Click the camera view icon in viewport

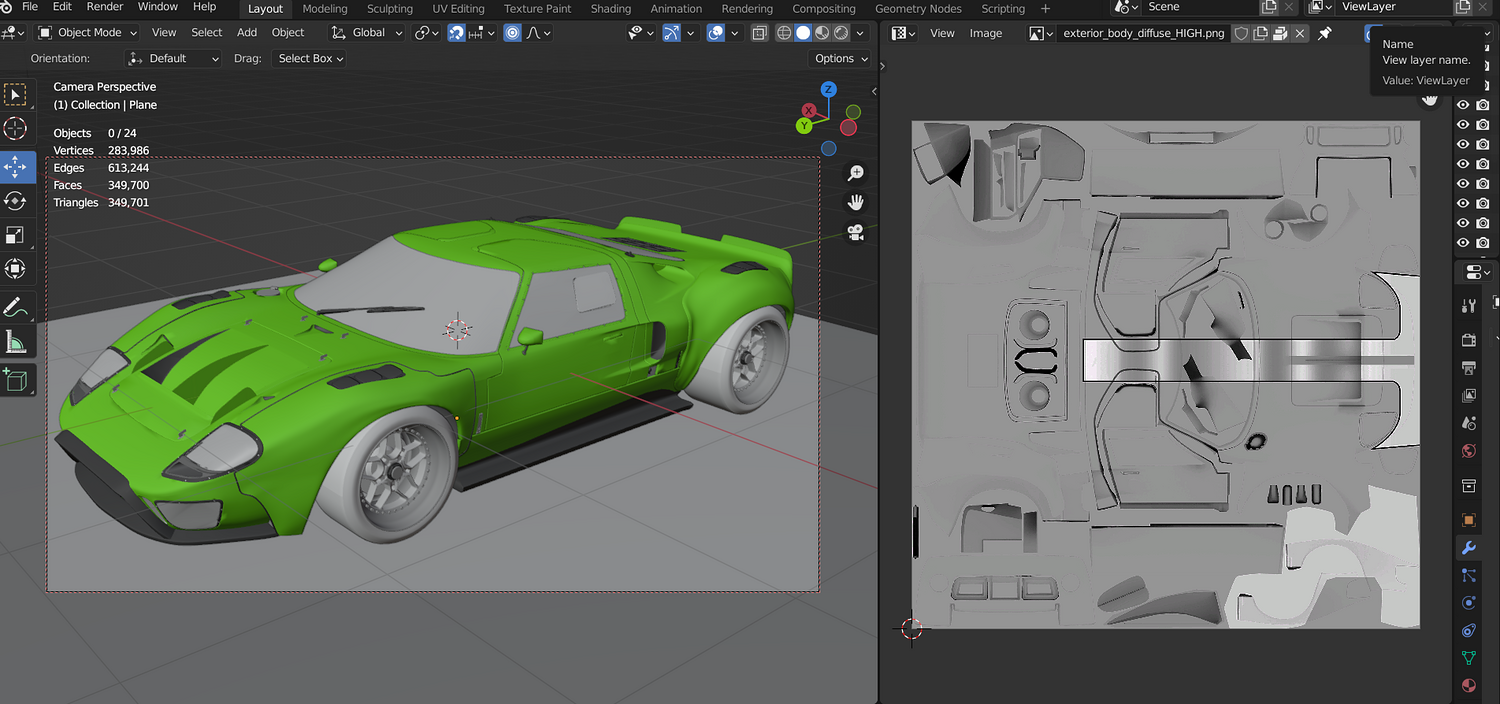855,233
